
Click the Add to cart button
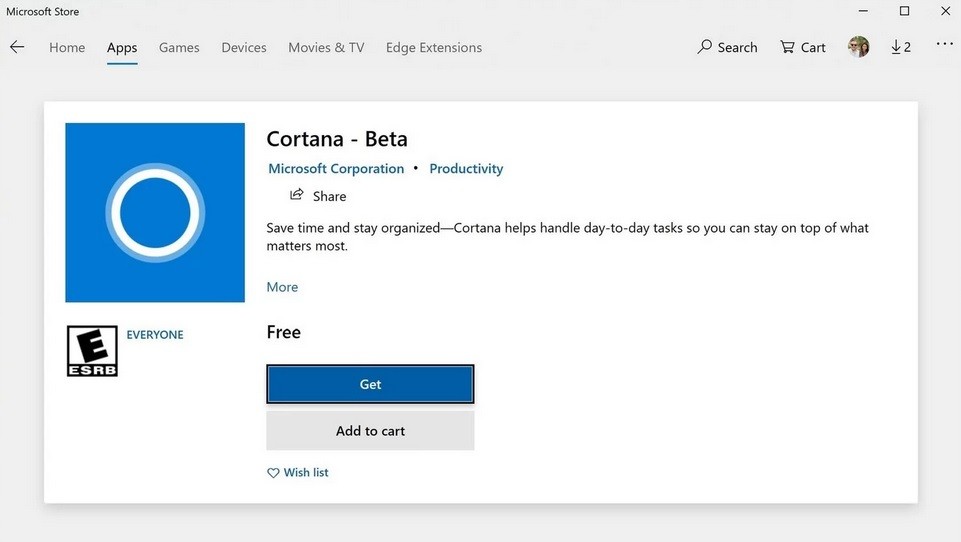tap(370, 431)
